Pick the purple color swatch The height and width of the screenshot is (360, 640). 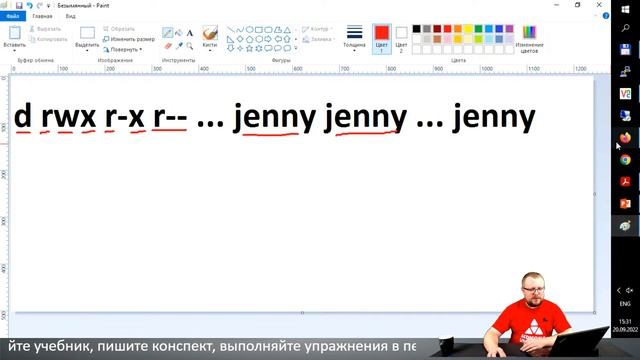(509, 29)
